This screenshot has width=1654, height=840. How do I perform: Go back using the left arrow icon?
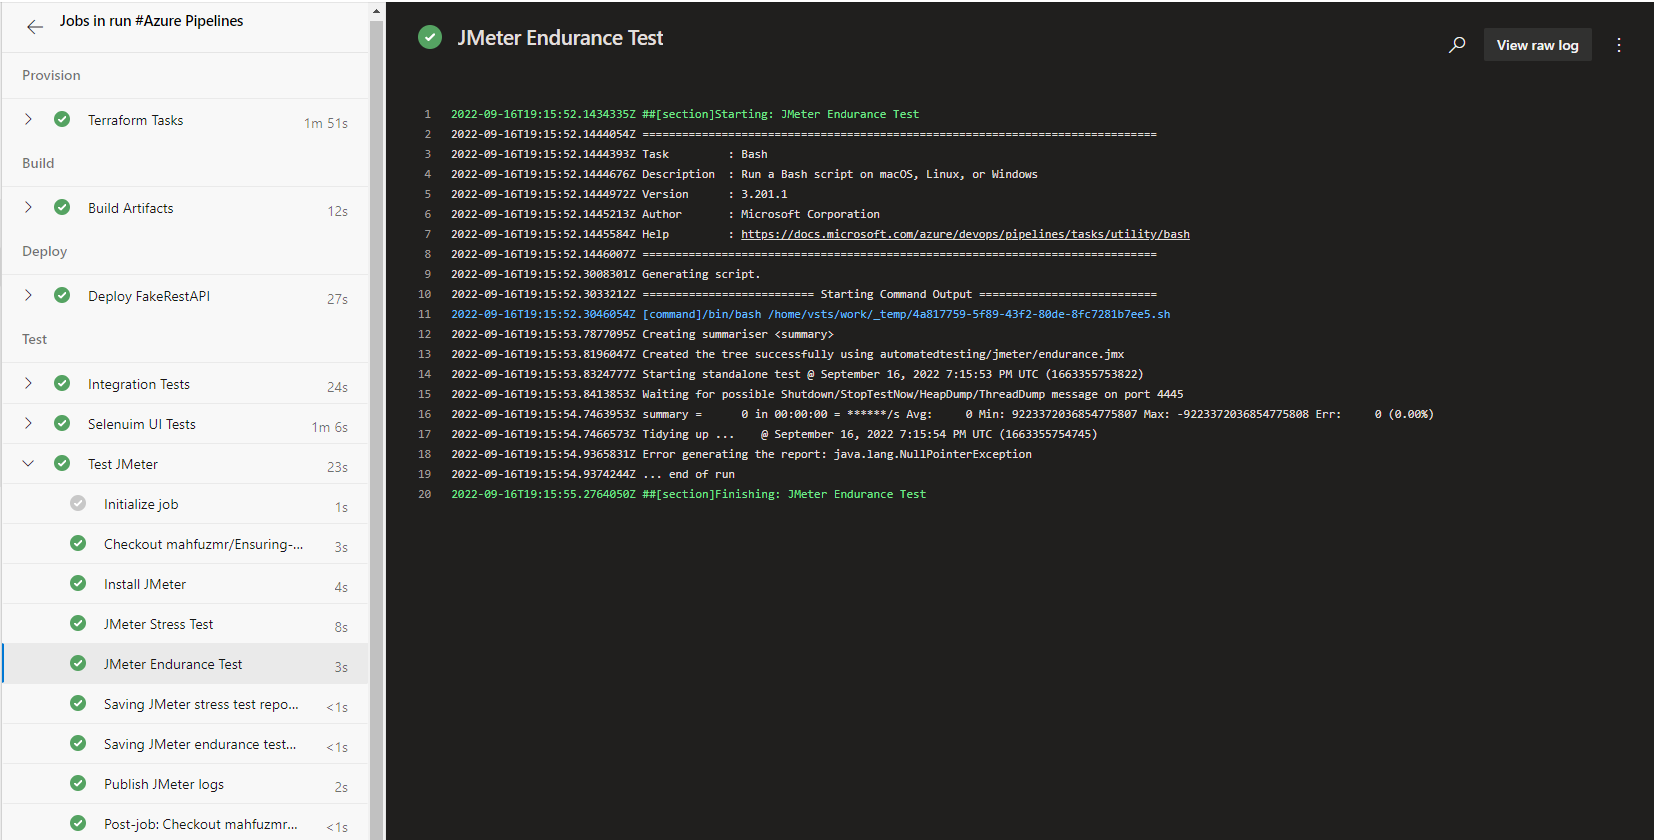(35, 27)
